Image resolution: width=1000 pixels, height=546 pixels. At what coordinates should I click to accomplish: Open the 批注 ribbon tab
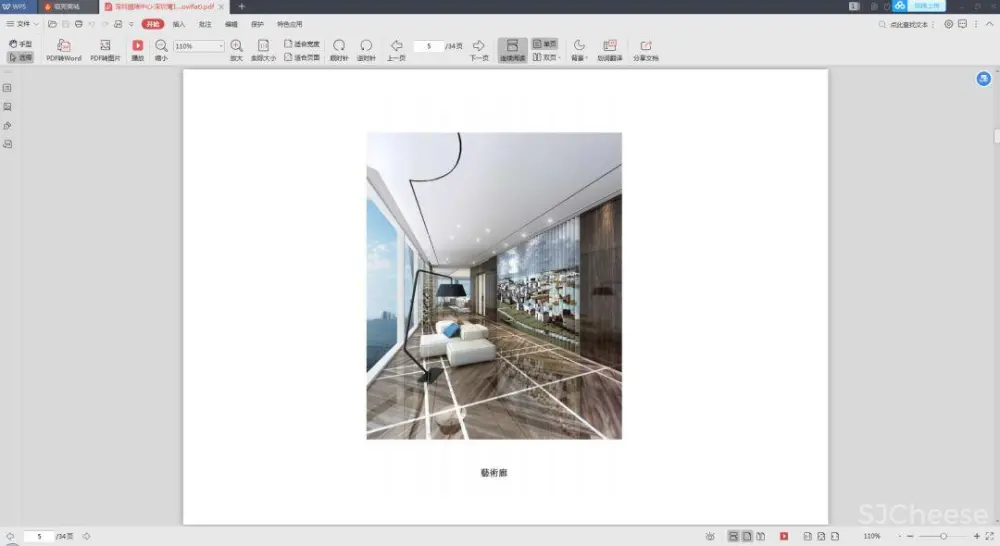(x=205, y=24)
